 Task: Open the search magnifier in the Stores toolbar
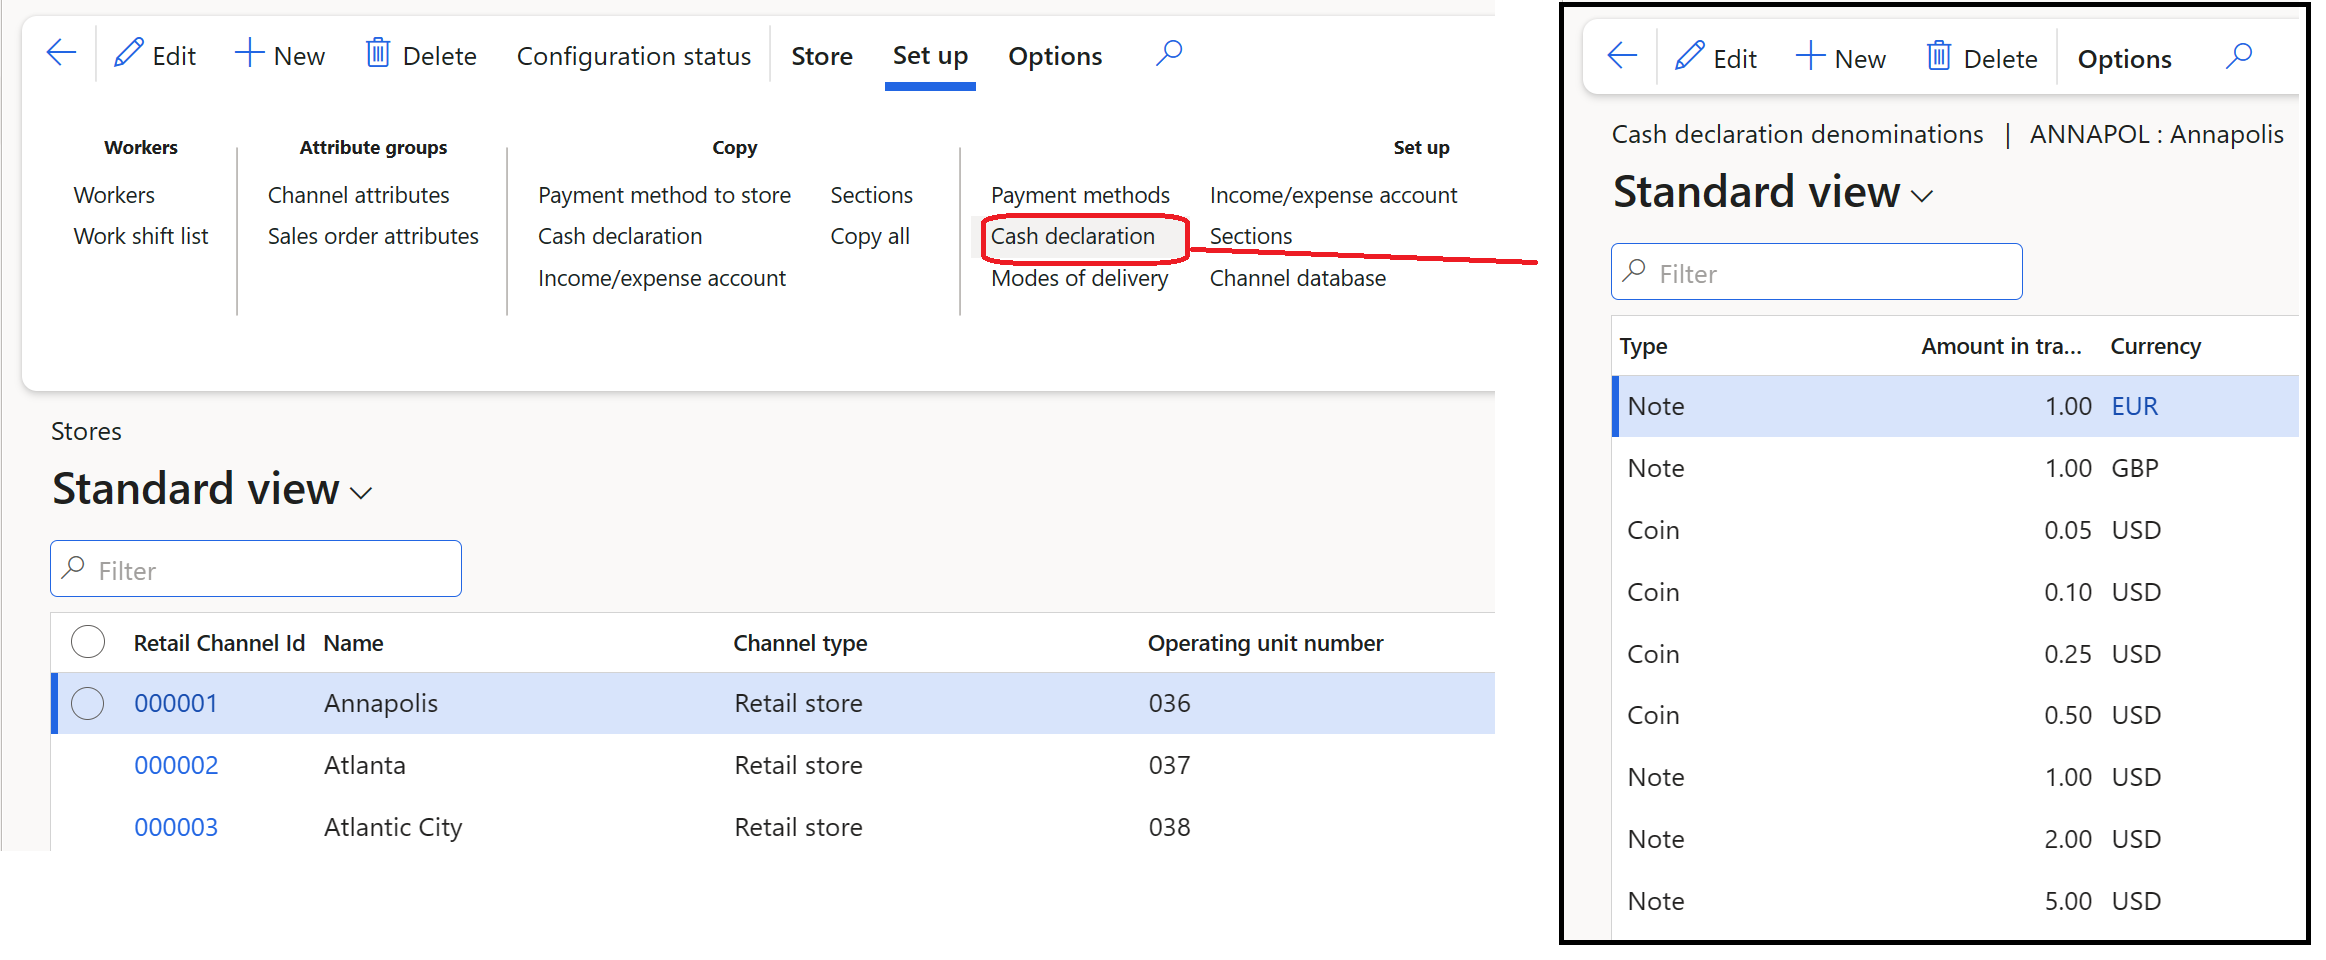(x=1168, y=53)
